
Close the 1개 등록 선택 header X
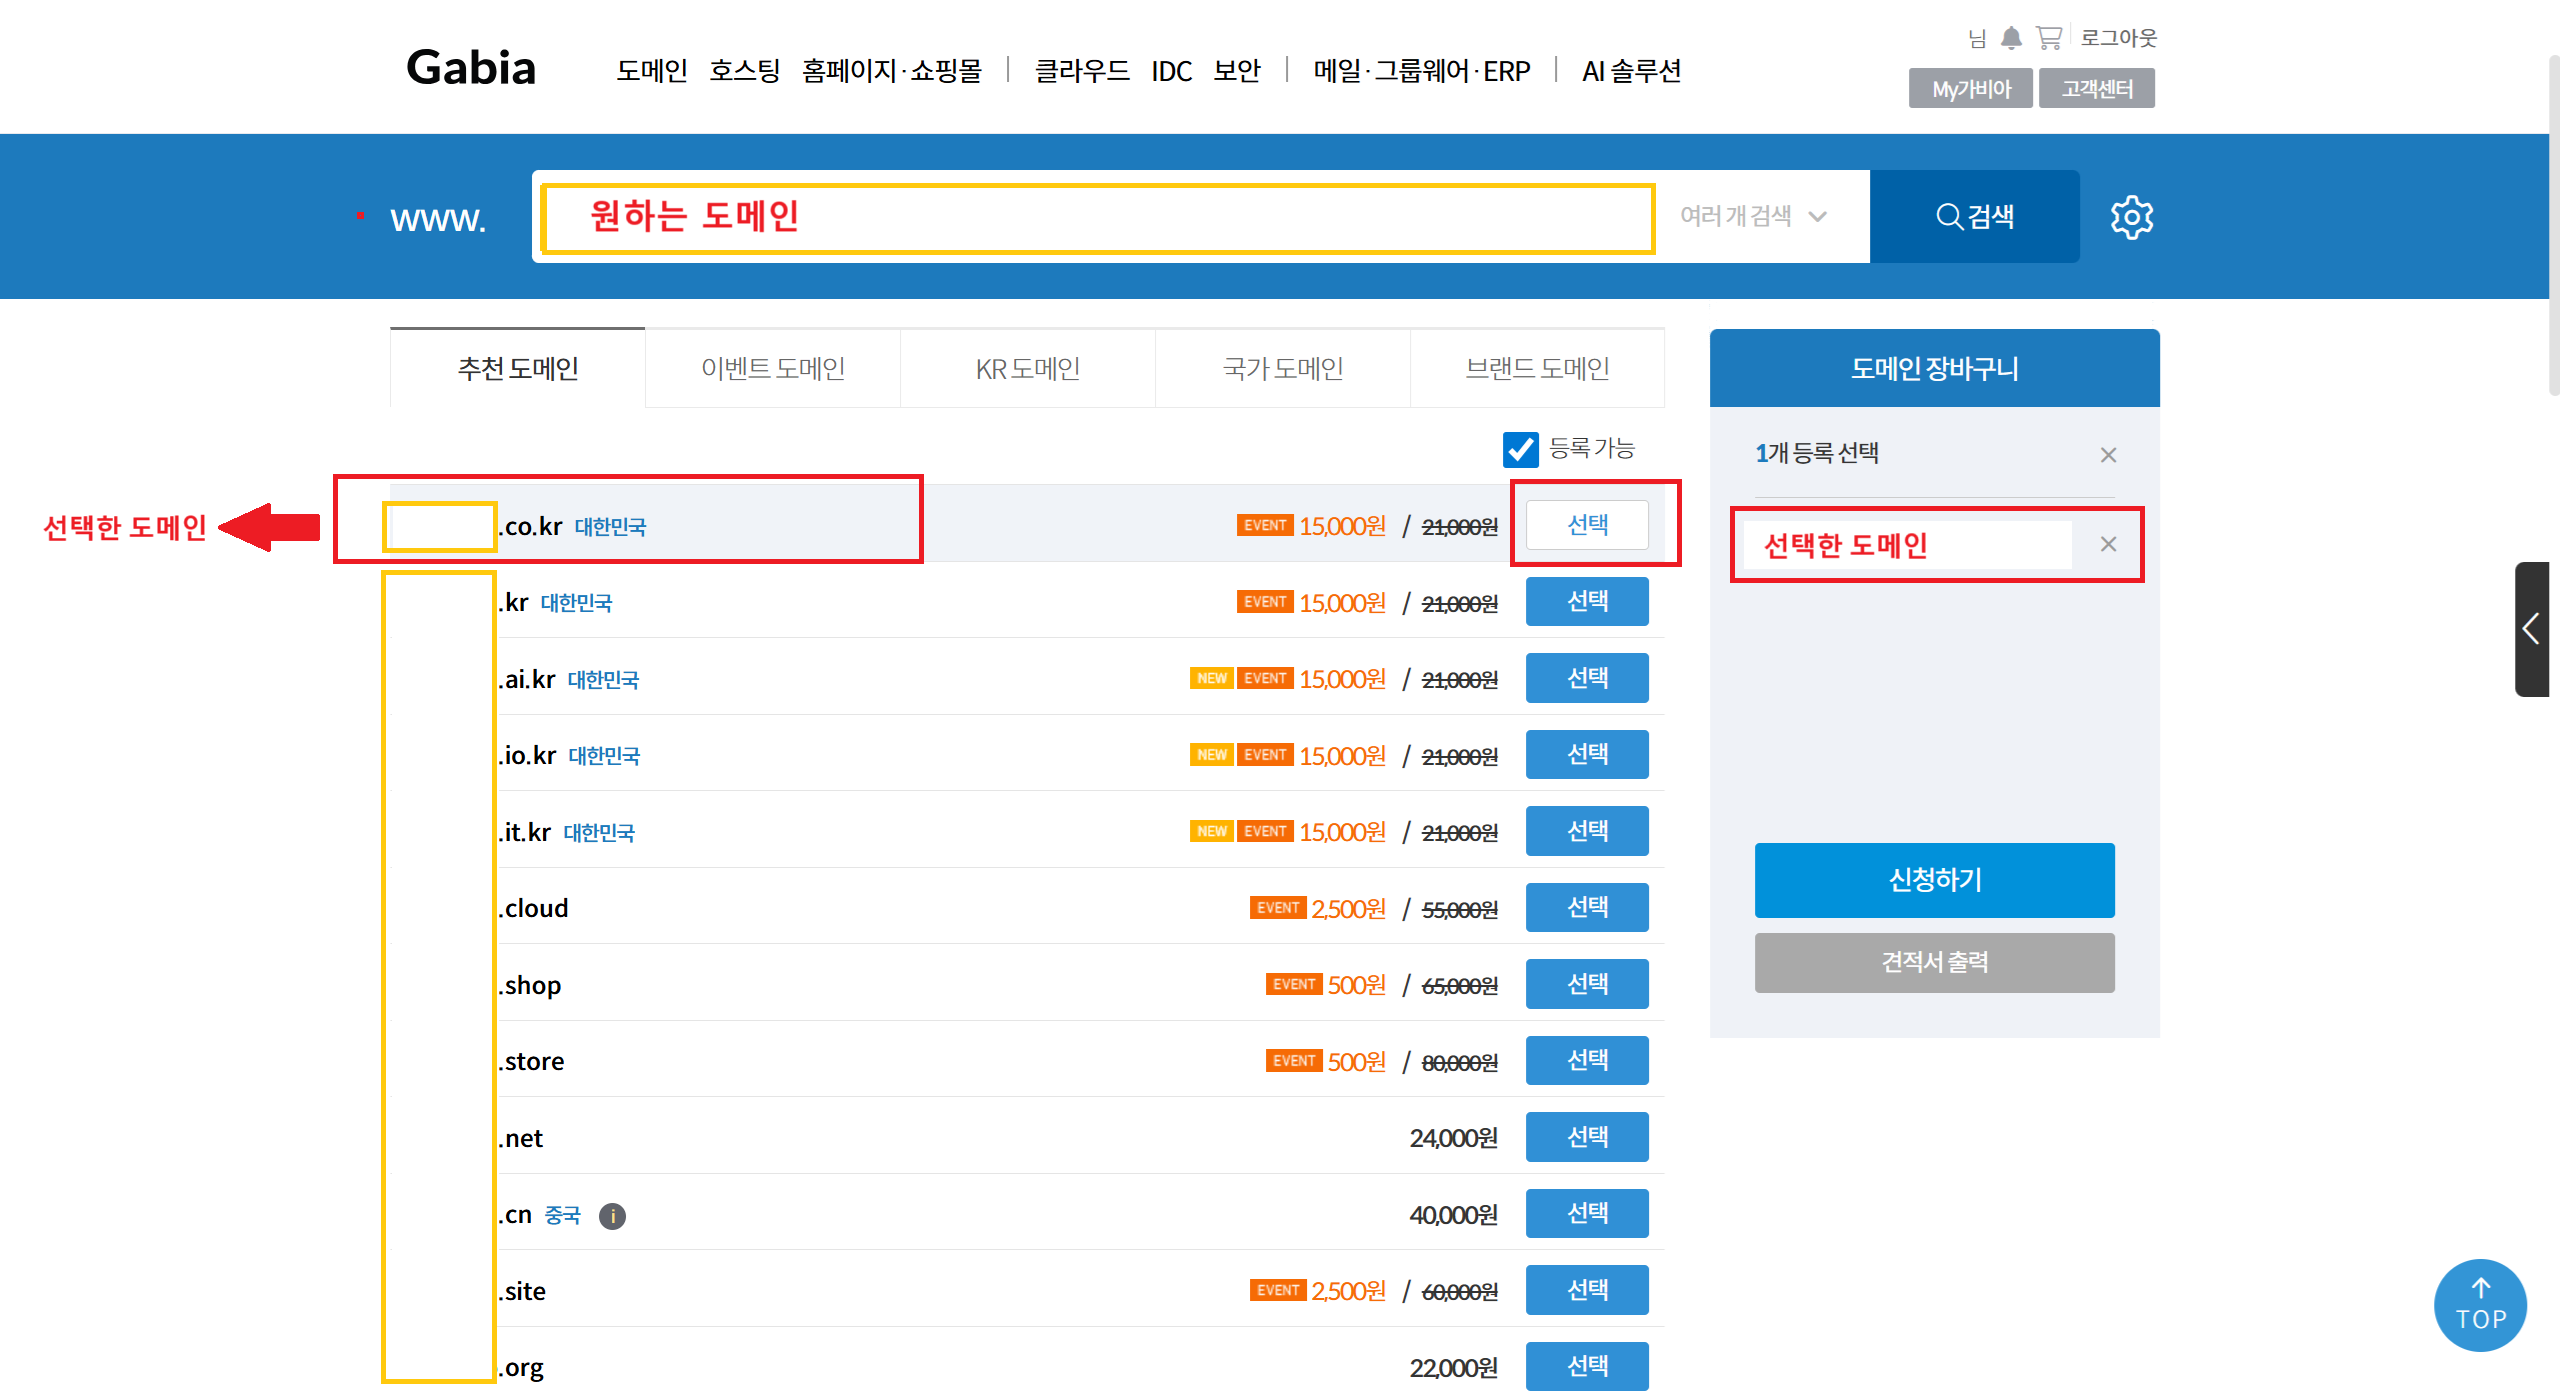(2108, 455)
